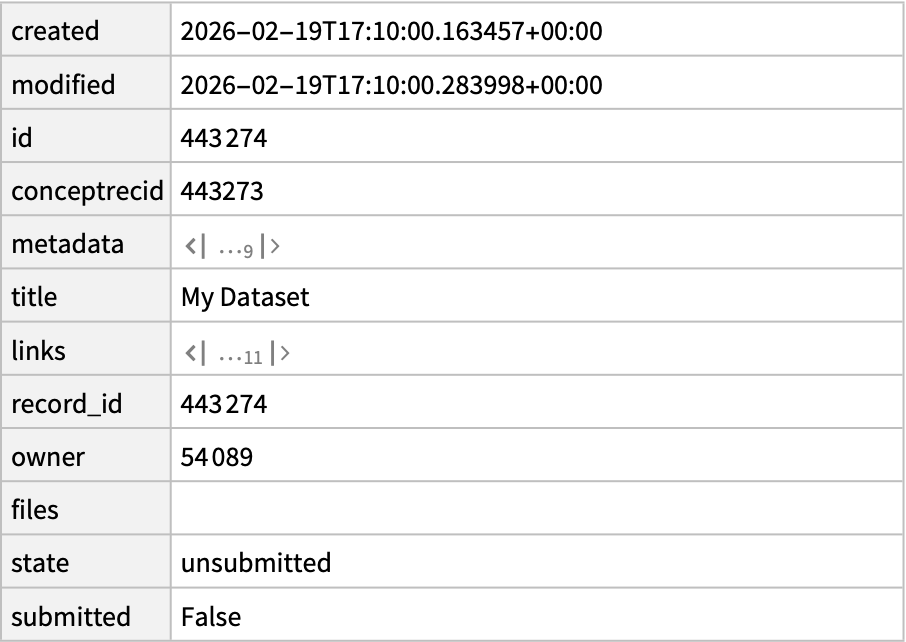The image size is (906, 642).
Task: Click the title value My Dataset
Action: pos(245,298)
